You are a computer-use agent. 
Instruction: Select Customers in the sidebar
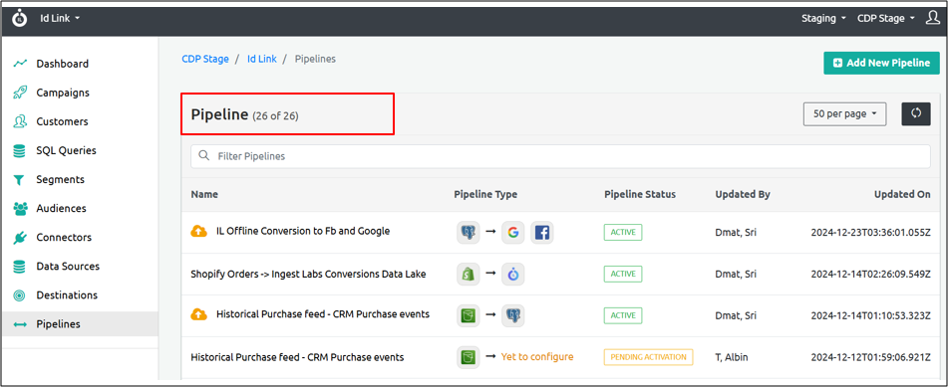click(x=62, y=122)
